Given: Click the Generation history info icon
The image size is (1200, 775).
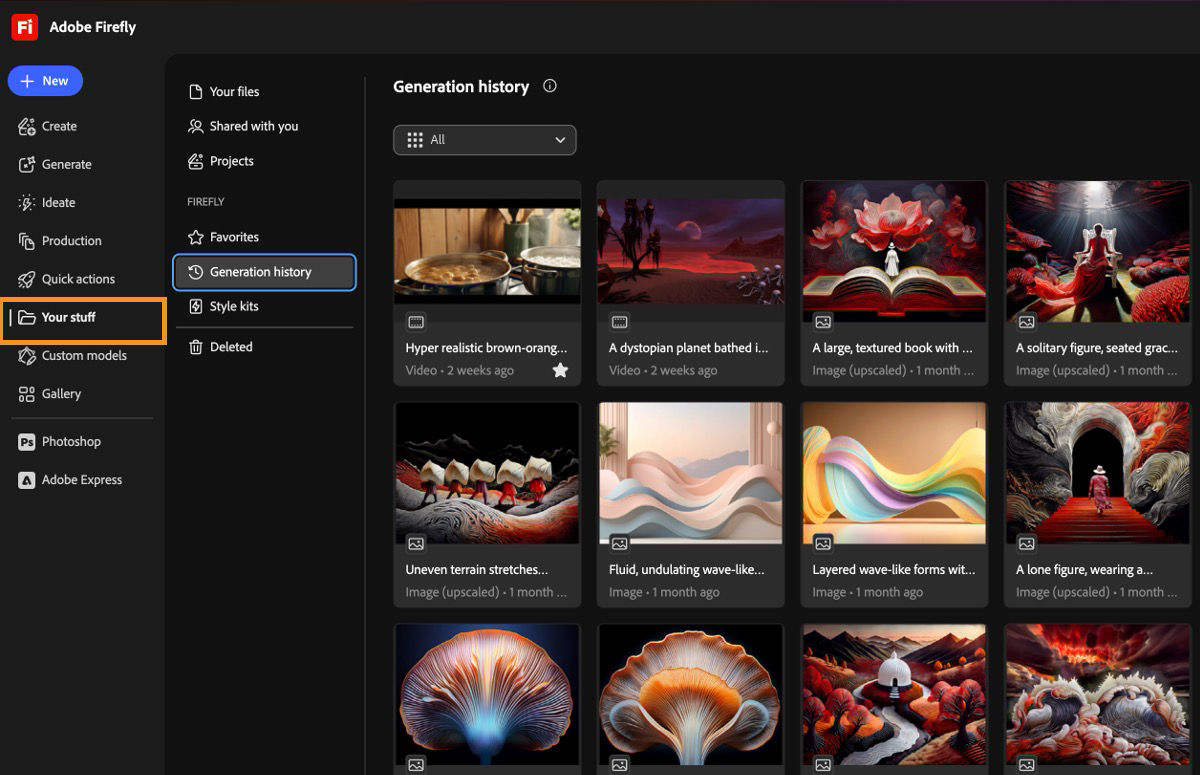Looking at the screenshot, I should (x=549, y=86).
